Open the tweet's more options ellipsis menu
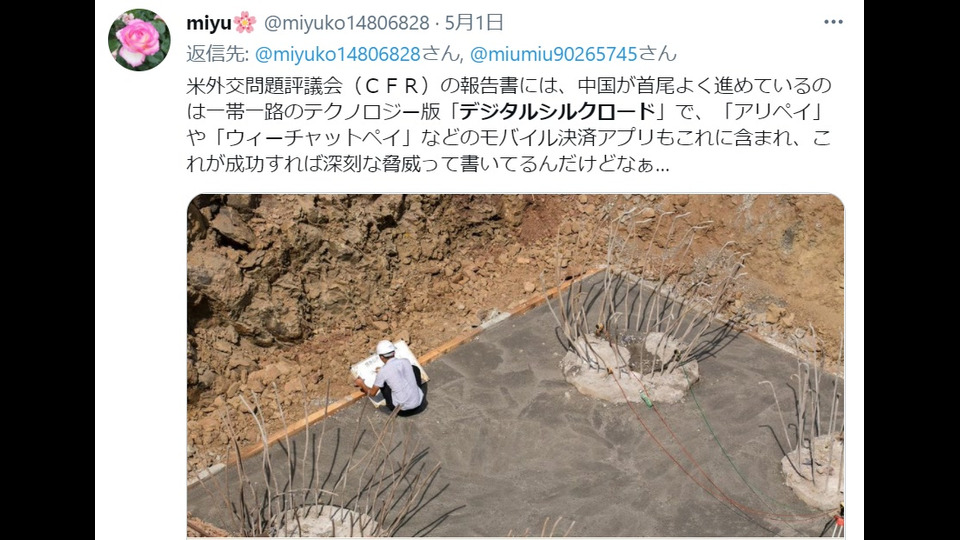This screenshot has width=960, height=540. click(x=833, y=22)
